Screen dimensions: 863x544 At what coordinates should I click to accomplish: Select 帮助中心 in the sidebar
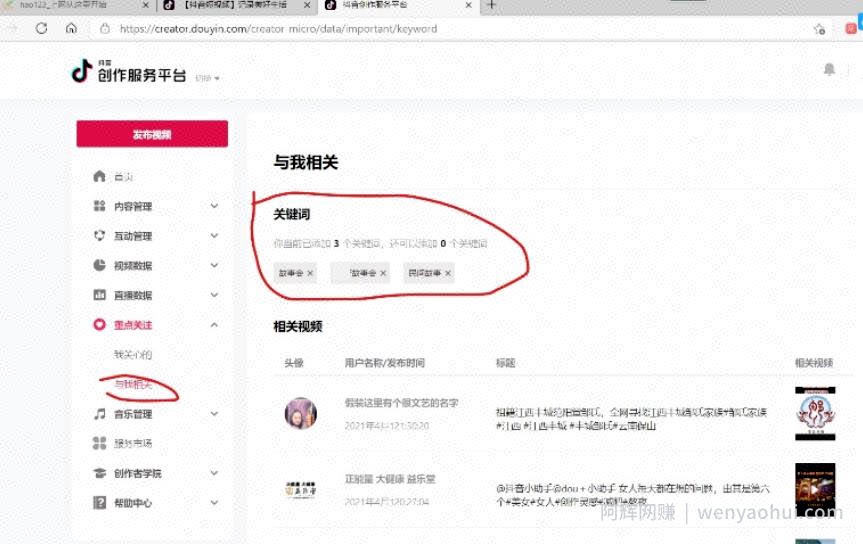click(133, 503)
